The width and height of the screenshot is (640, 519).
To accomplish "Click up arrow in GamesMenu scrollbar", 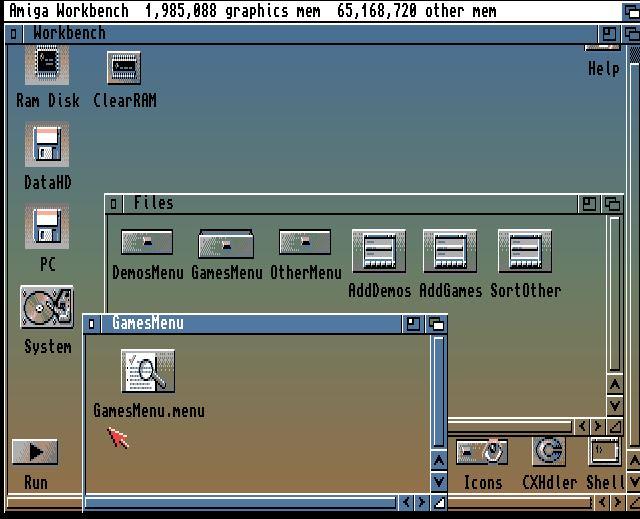I will click(439, 461).
